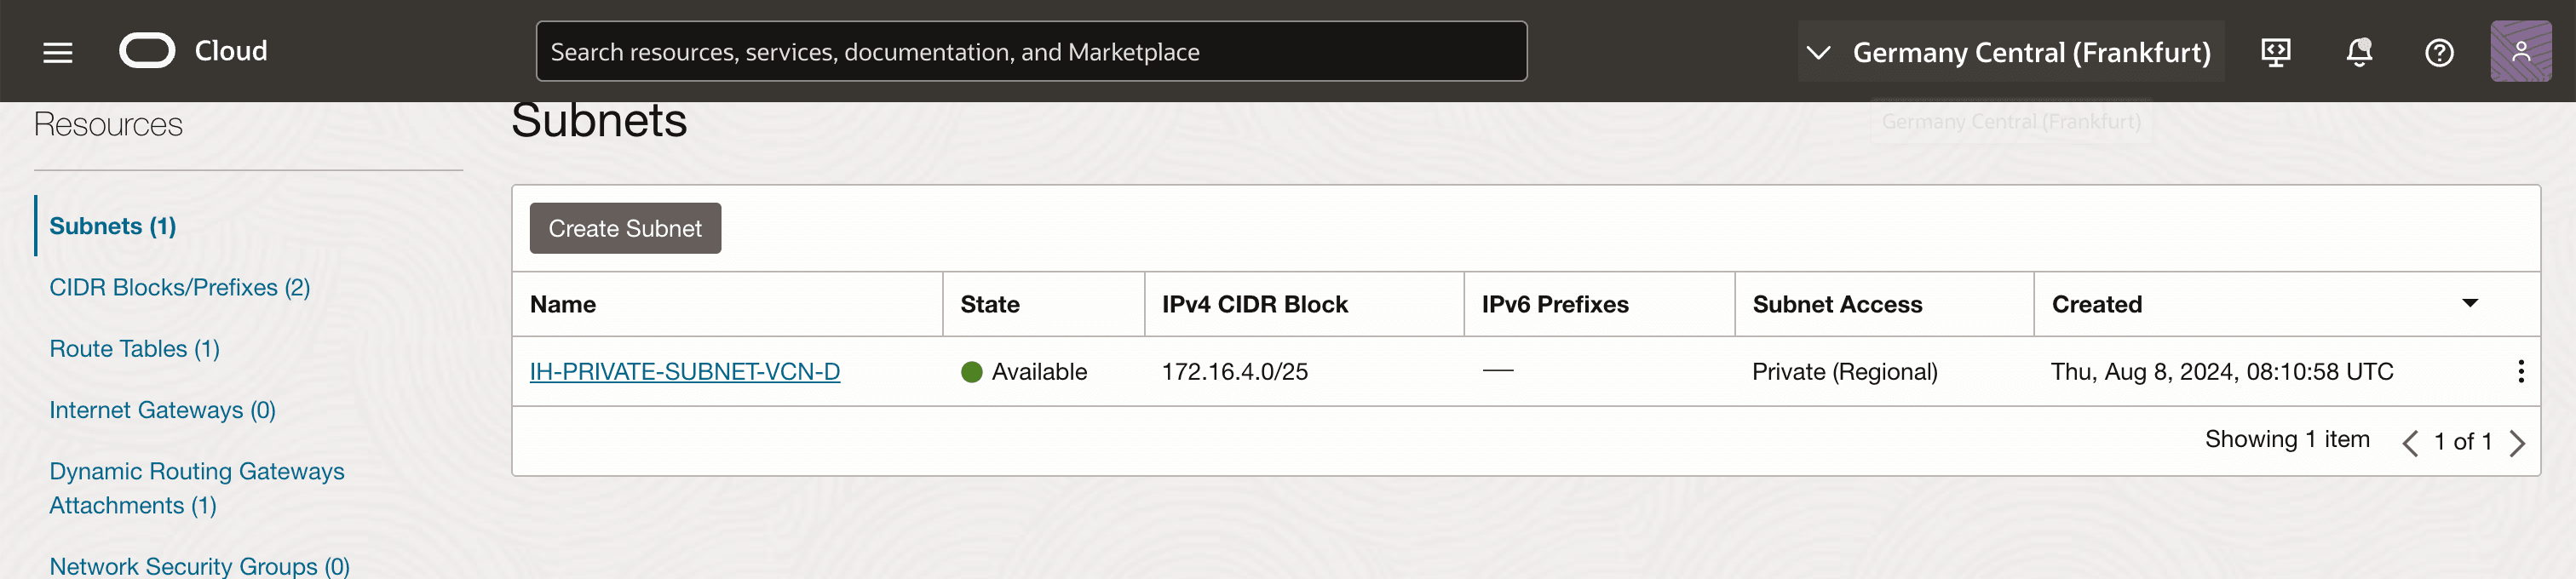Open CIDR Blocks/Prefixes (2) resource section
Screen dimensions: 2576x579
pyautogui.click(x=180, y=288)
